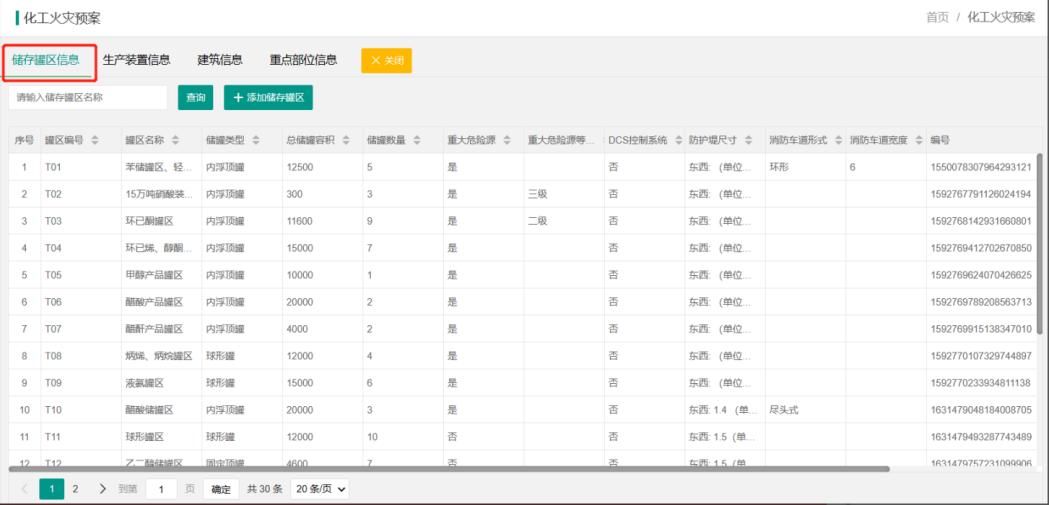Open the 20条/页 page size dropdown
1049x505 pixels.
[320, 489]
